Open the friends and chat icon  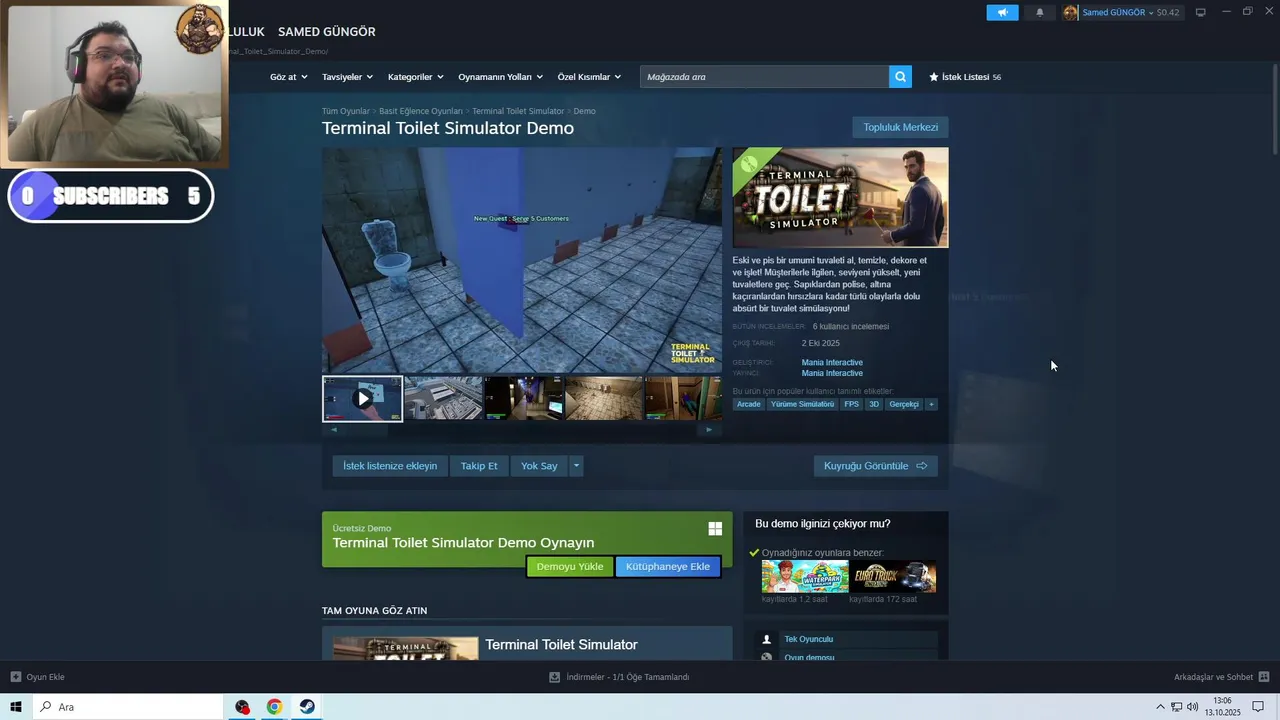pyautogui.click(x=1264, y=677)
